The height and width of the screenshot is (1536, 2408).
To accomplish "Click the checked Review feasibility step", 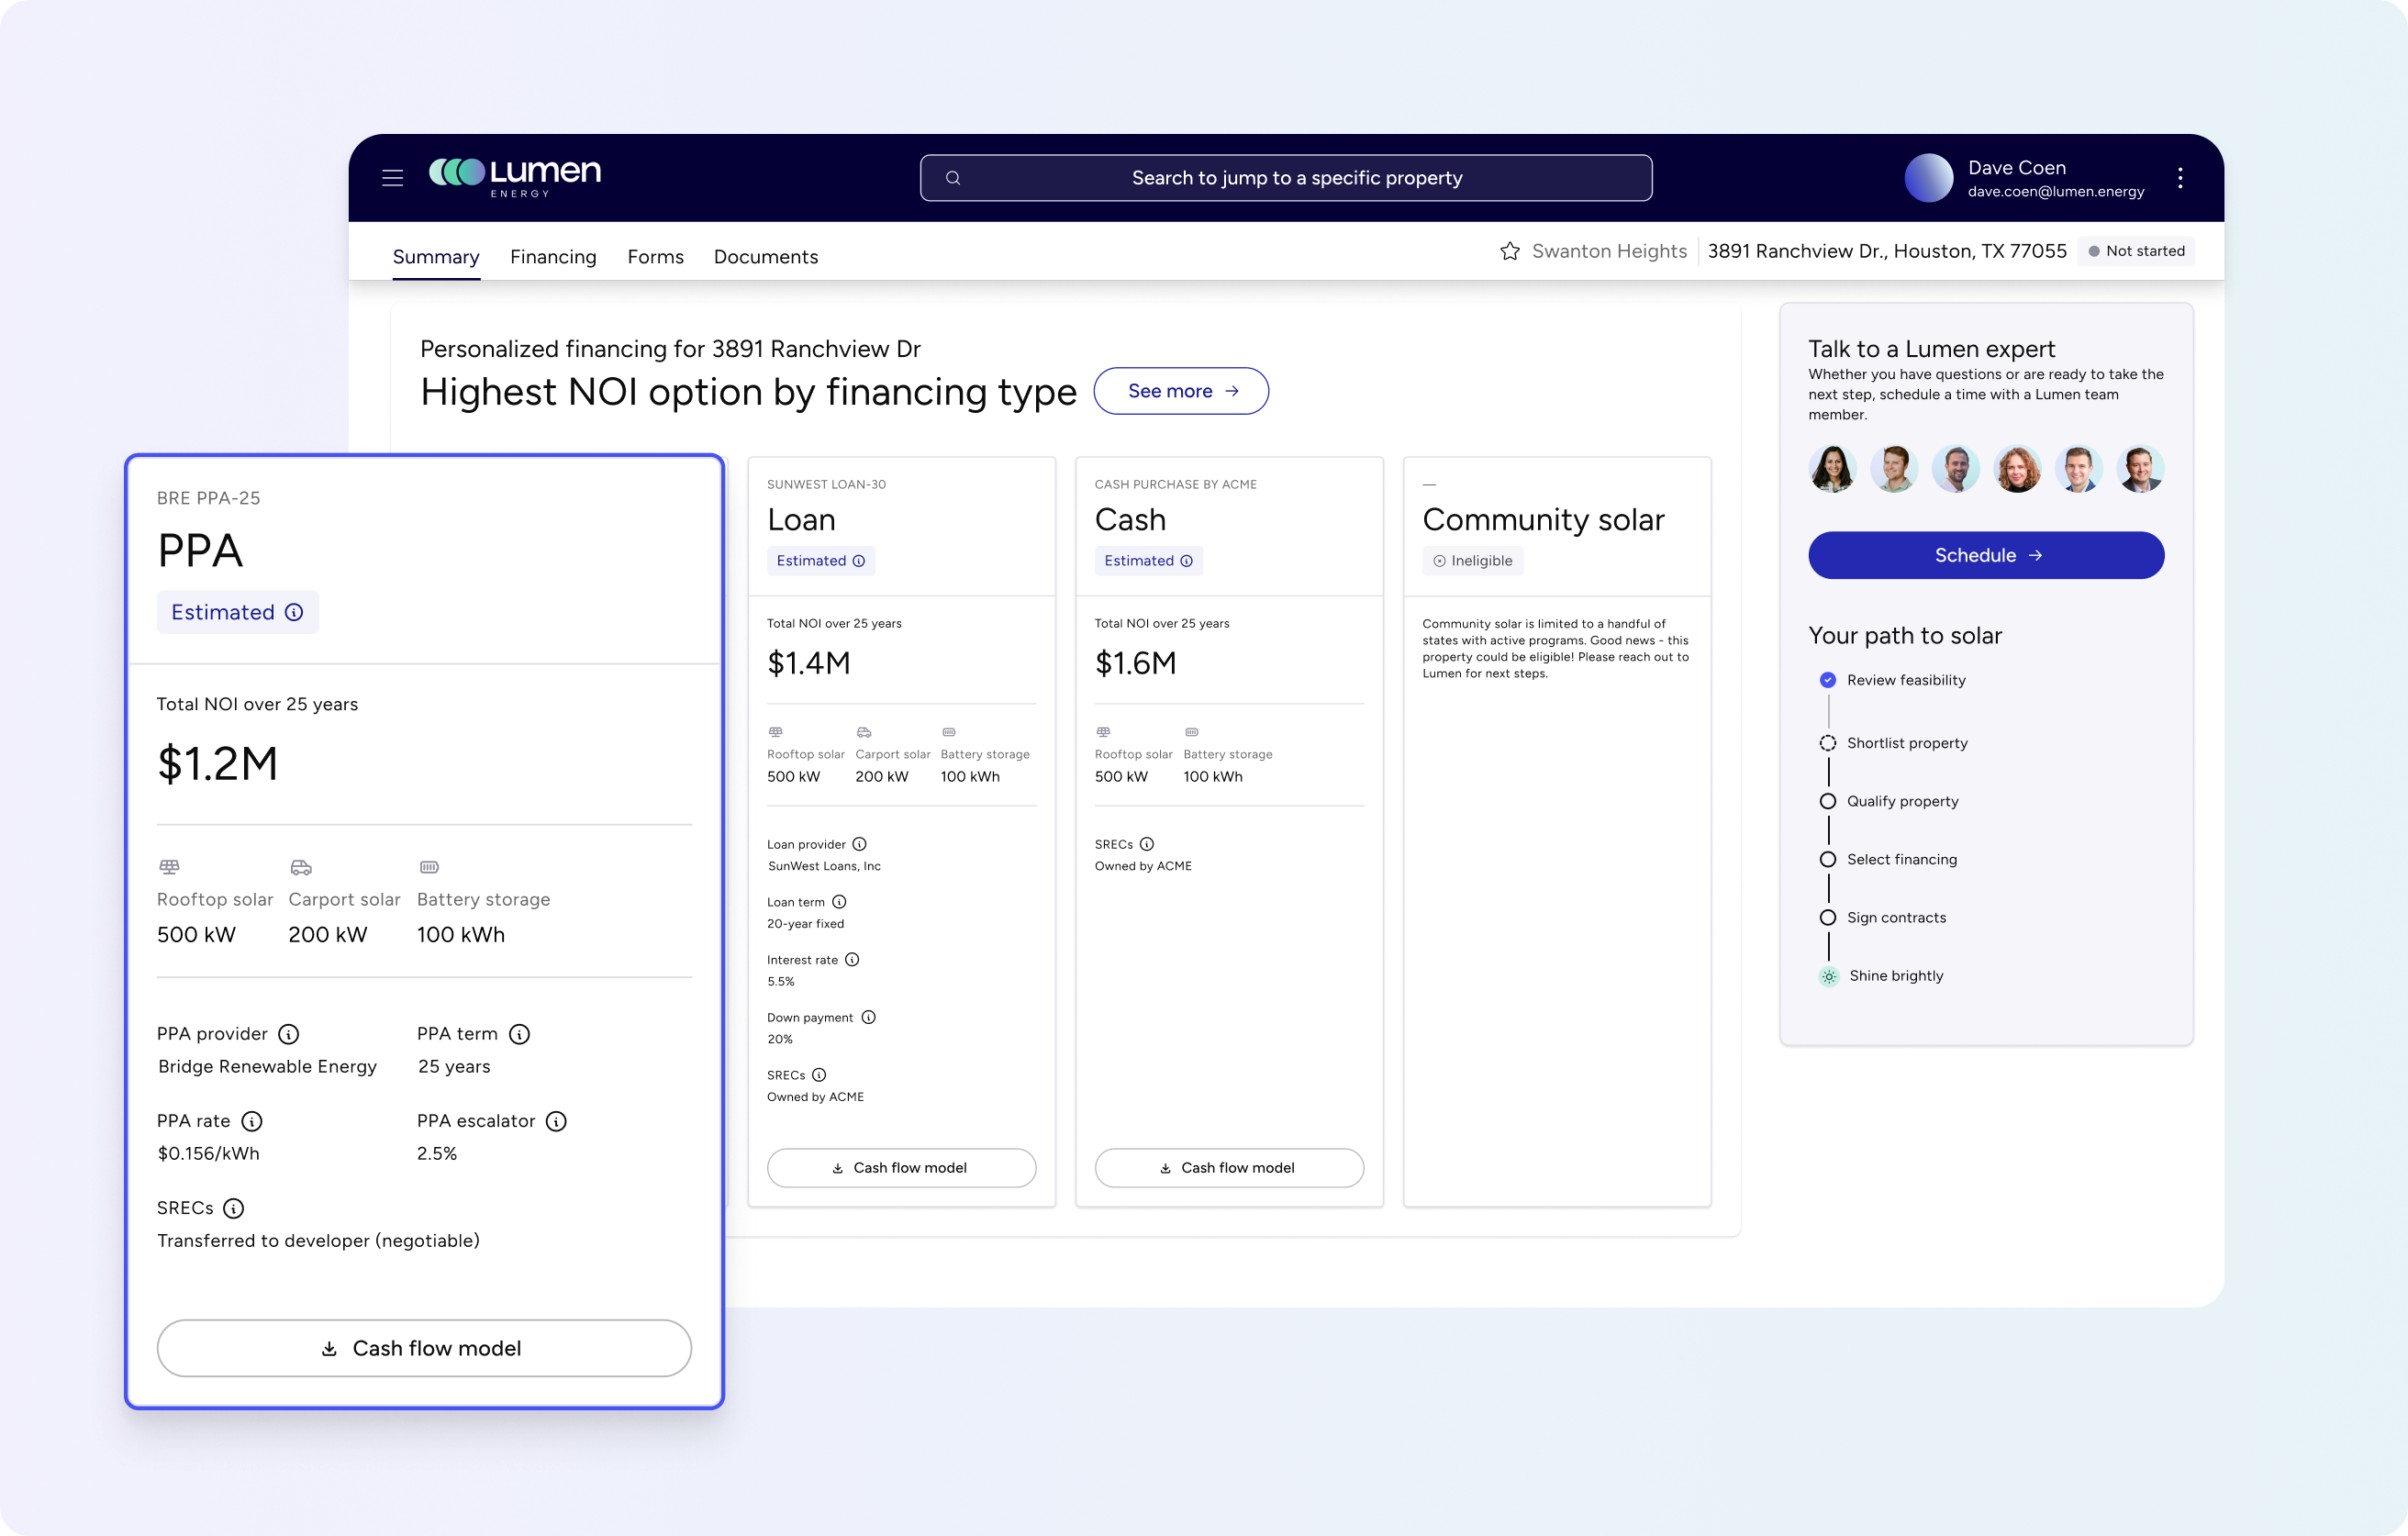I will (1827, 680).
